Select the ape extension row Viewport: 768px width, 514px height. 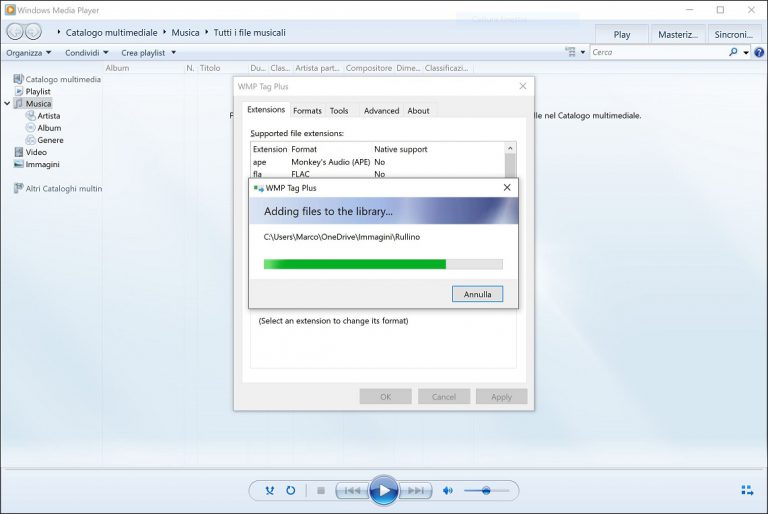[378, 162]
